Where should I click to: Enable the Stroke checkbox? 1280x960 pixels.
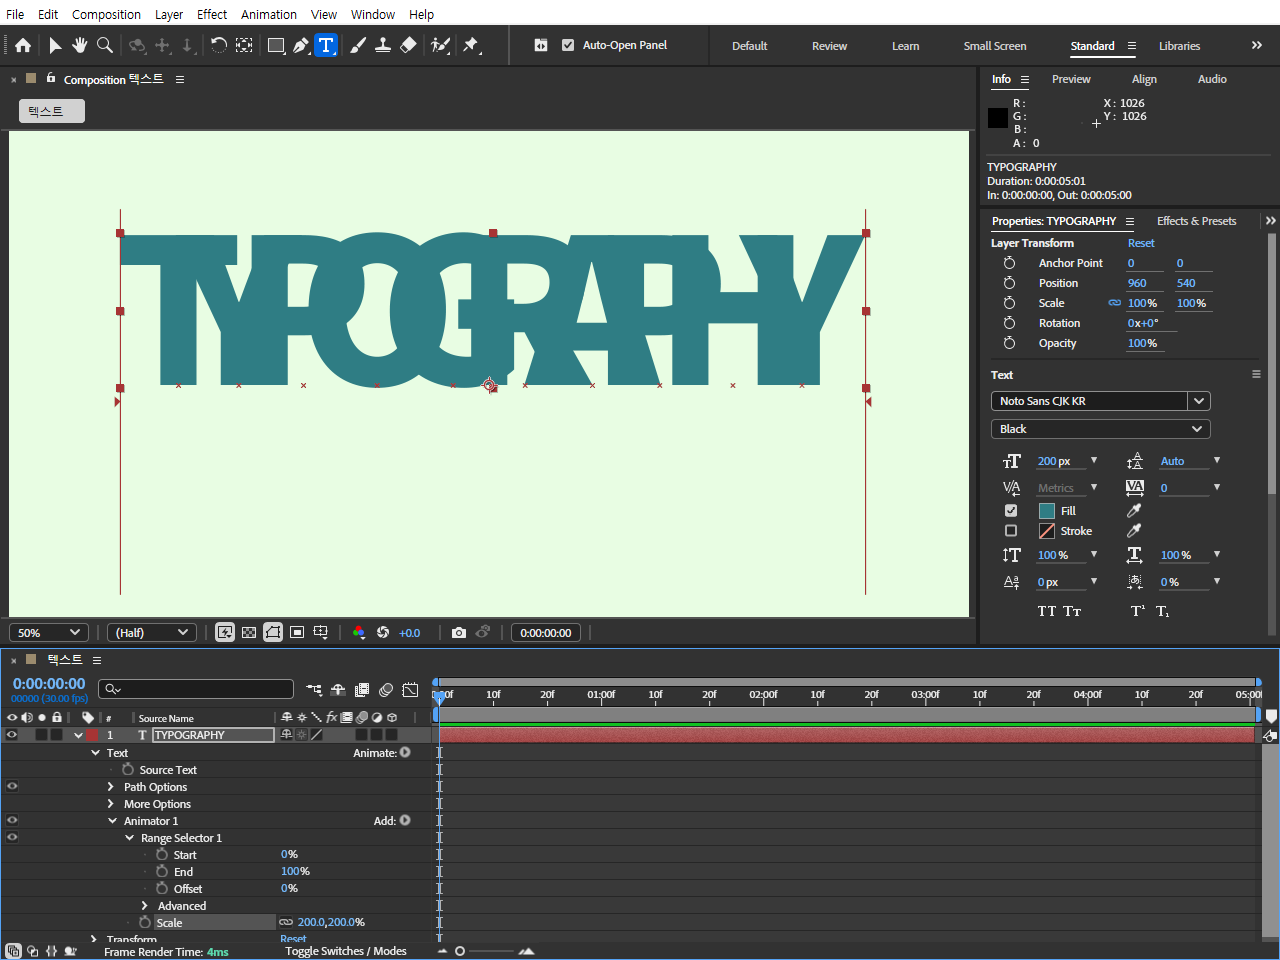pyautogui.click(x=1011, y=531)
